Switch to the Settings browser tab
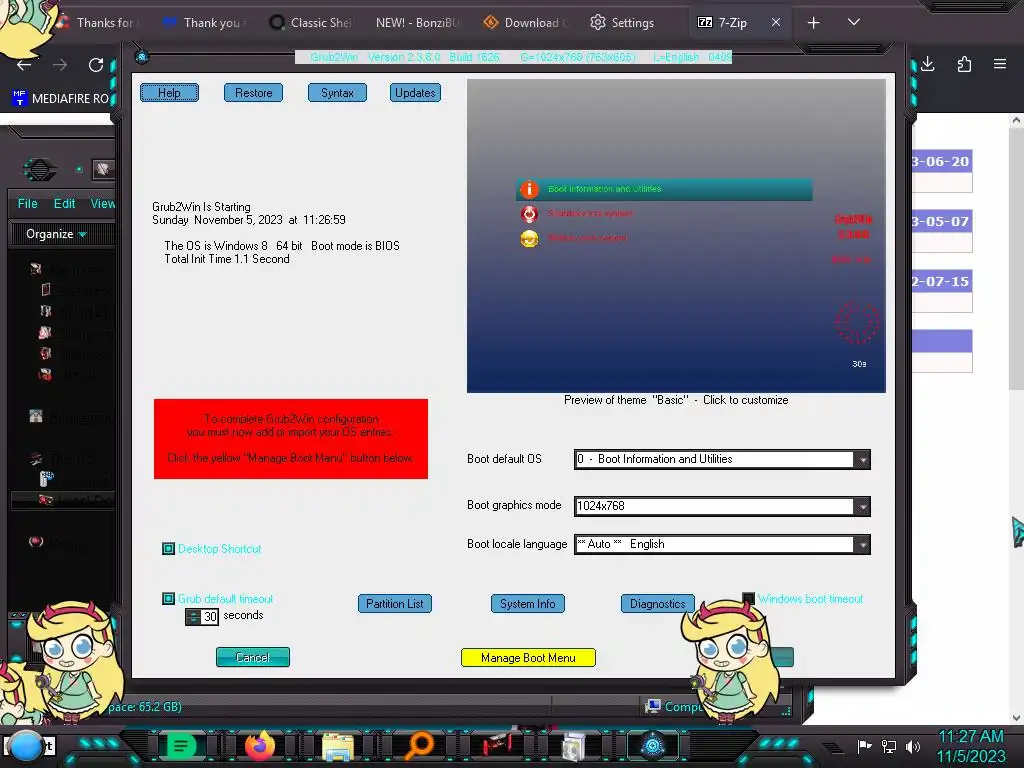Image resolution: width=1024 pixels, height=768 pixels. [x=622, y=22]
